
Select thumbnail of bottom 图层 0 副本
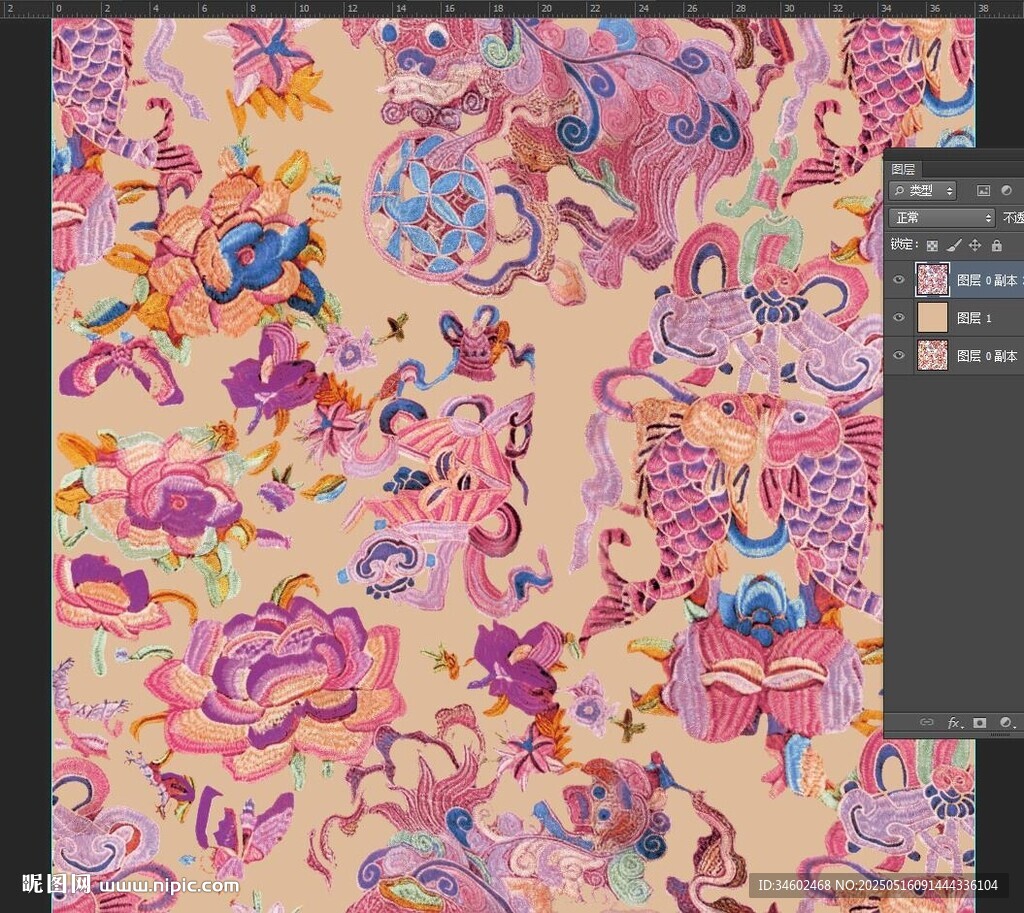coord(932,355)
